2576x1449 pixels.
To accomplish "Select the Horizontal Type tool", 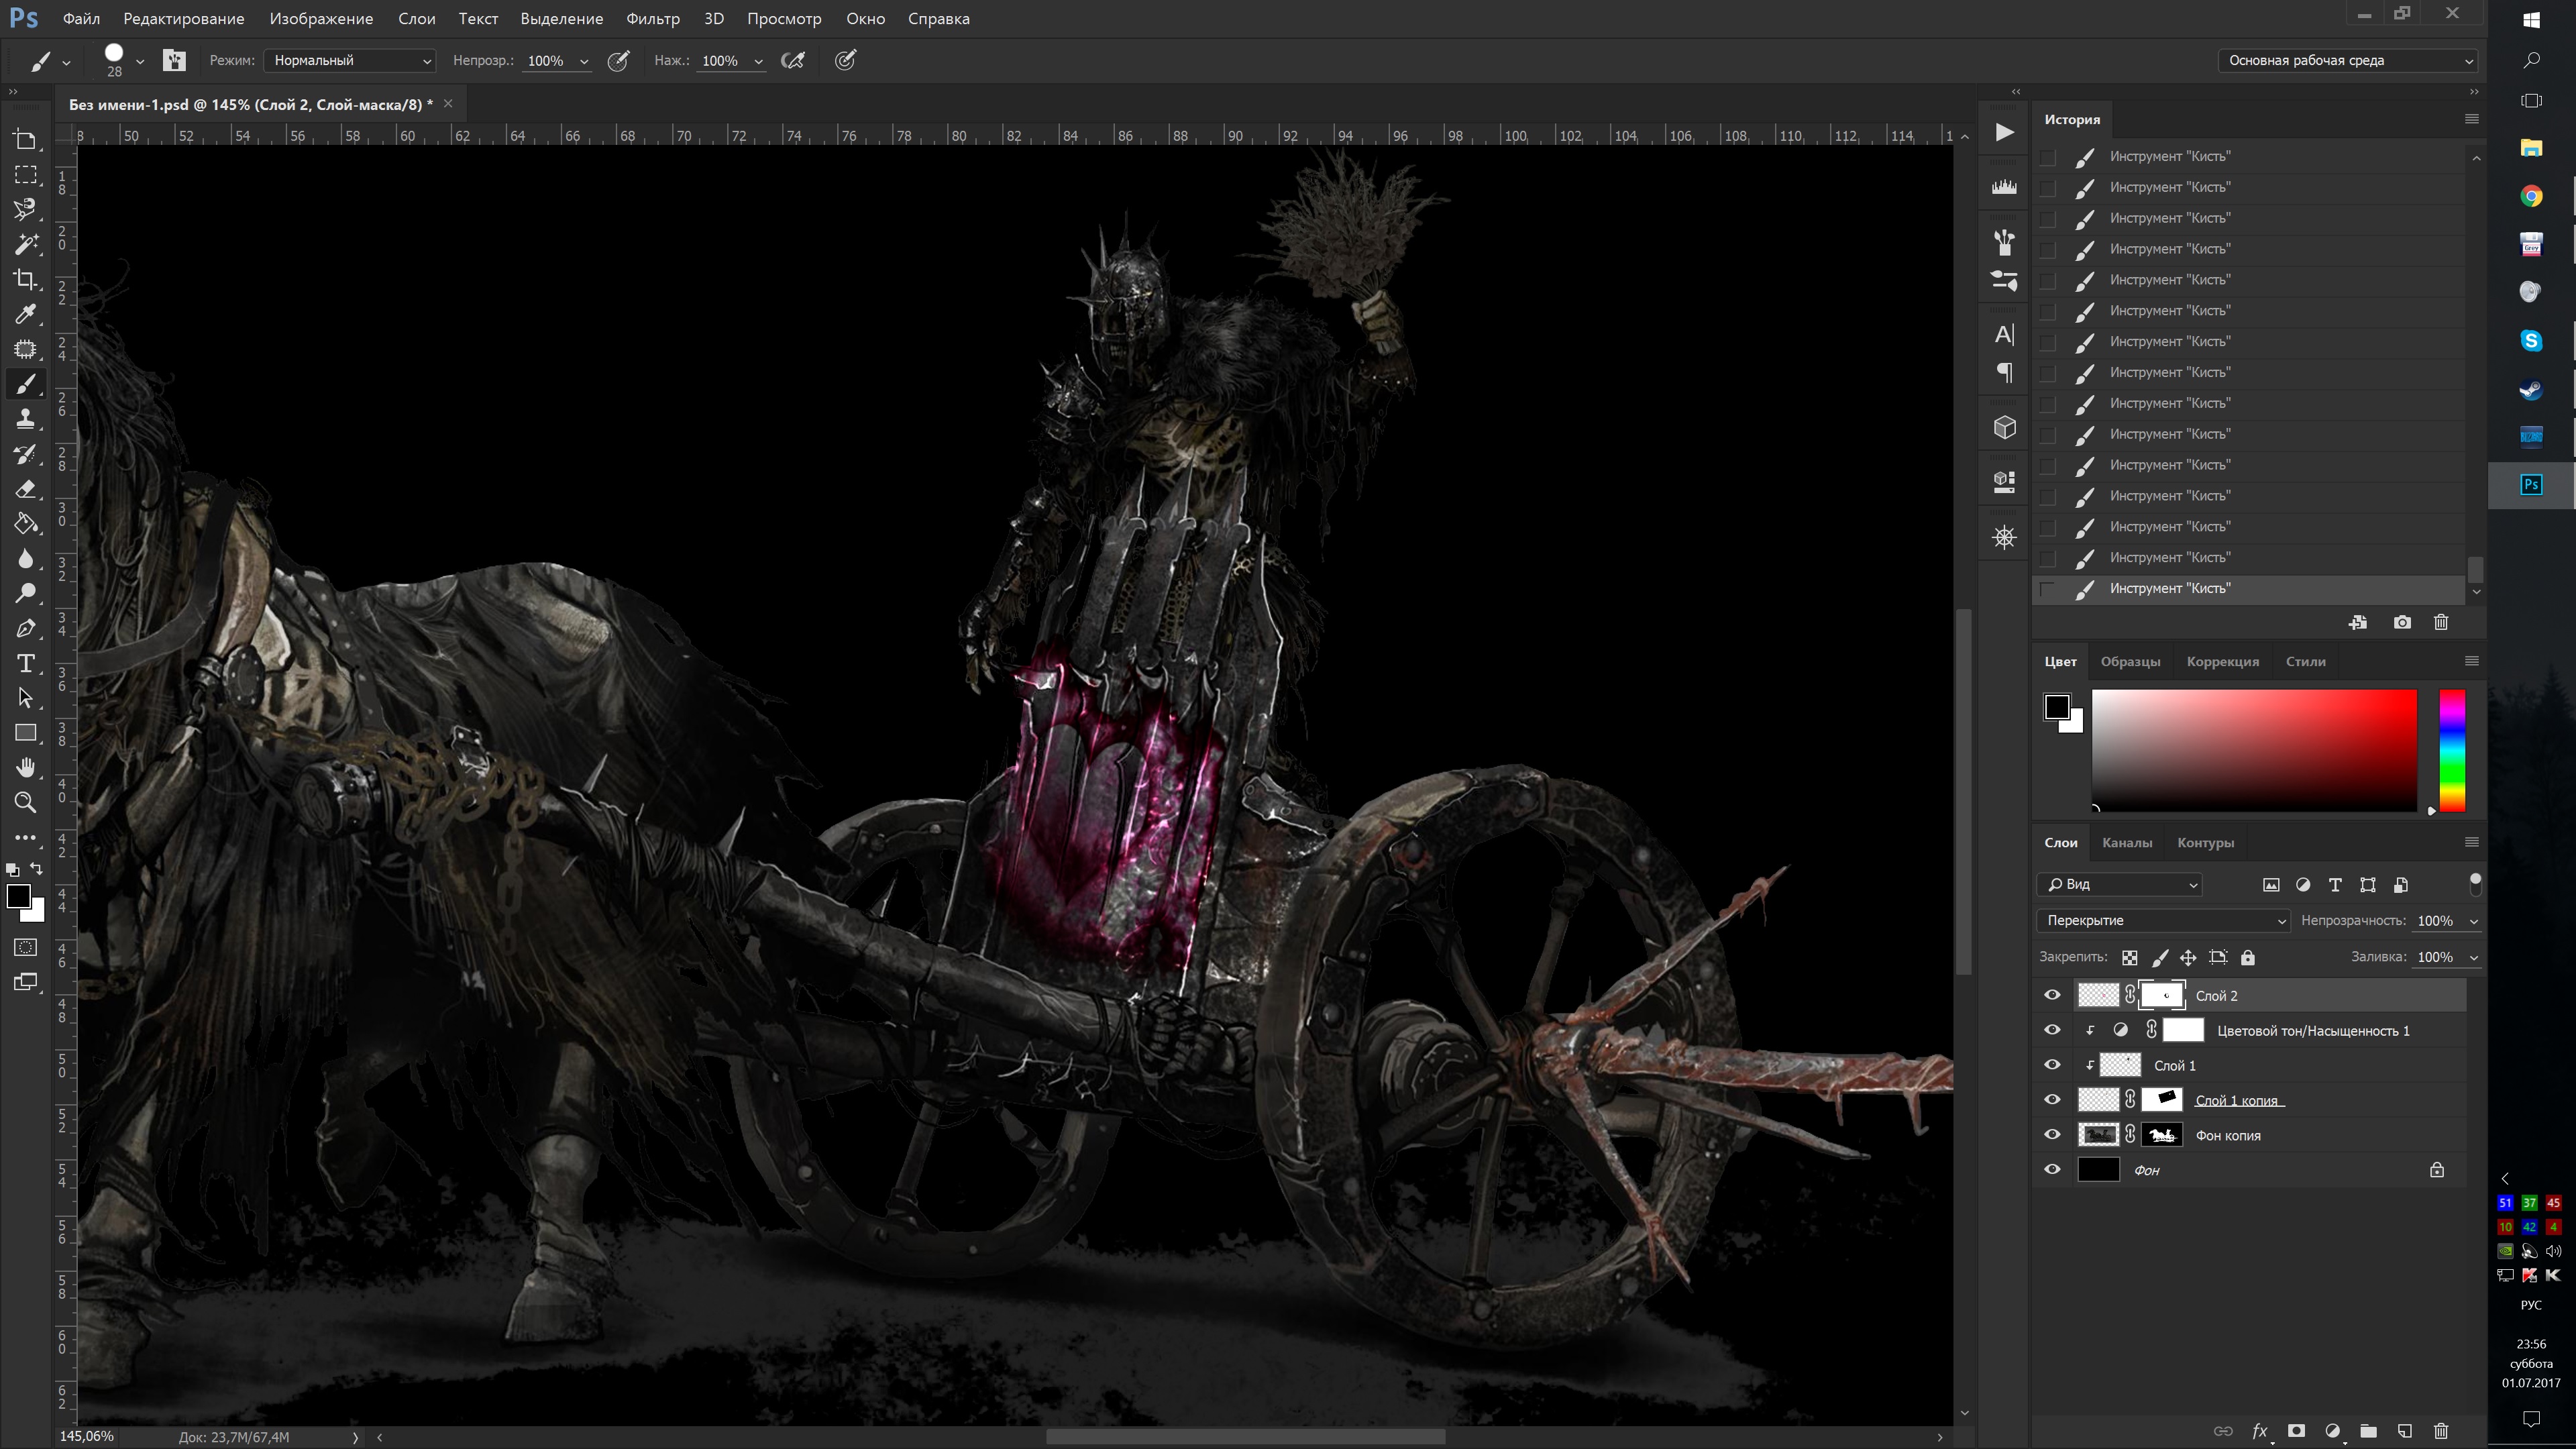I will click(26, 664).
